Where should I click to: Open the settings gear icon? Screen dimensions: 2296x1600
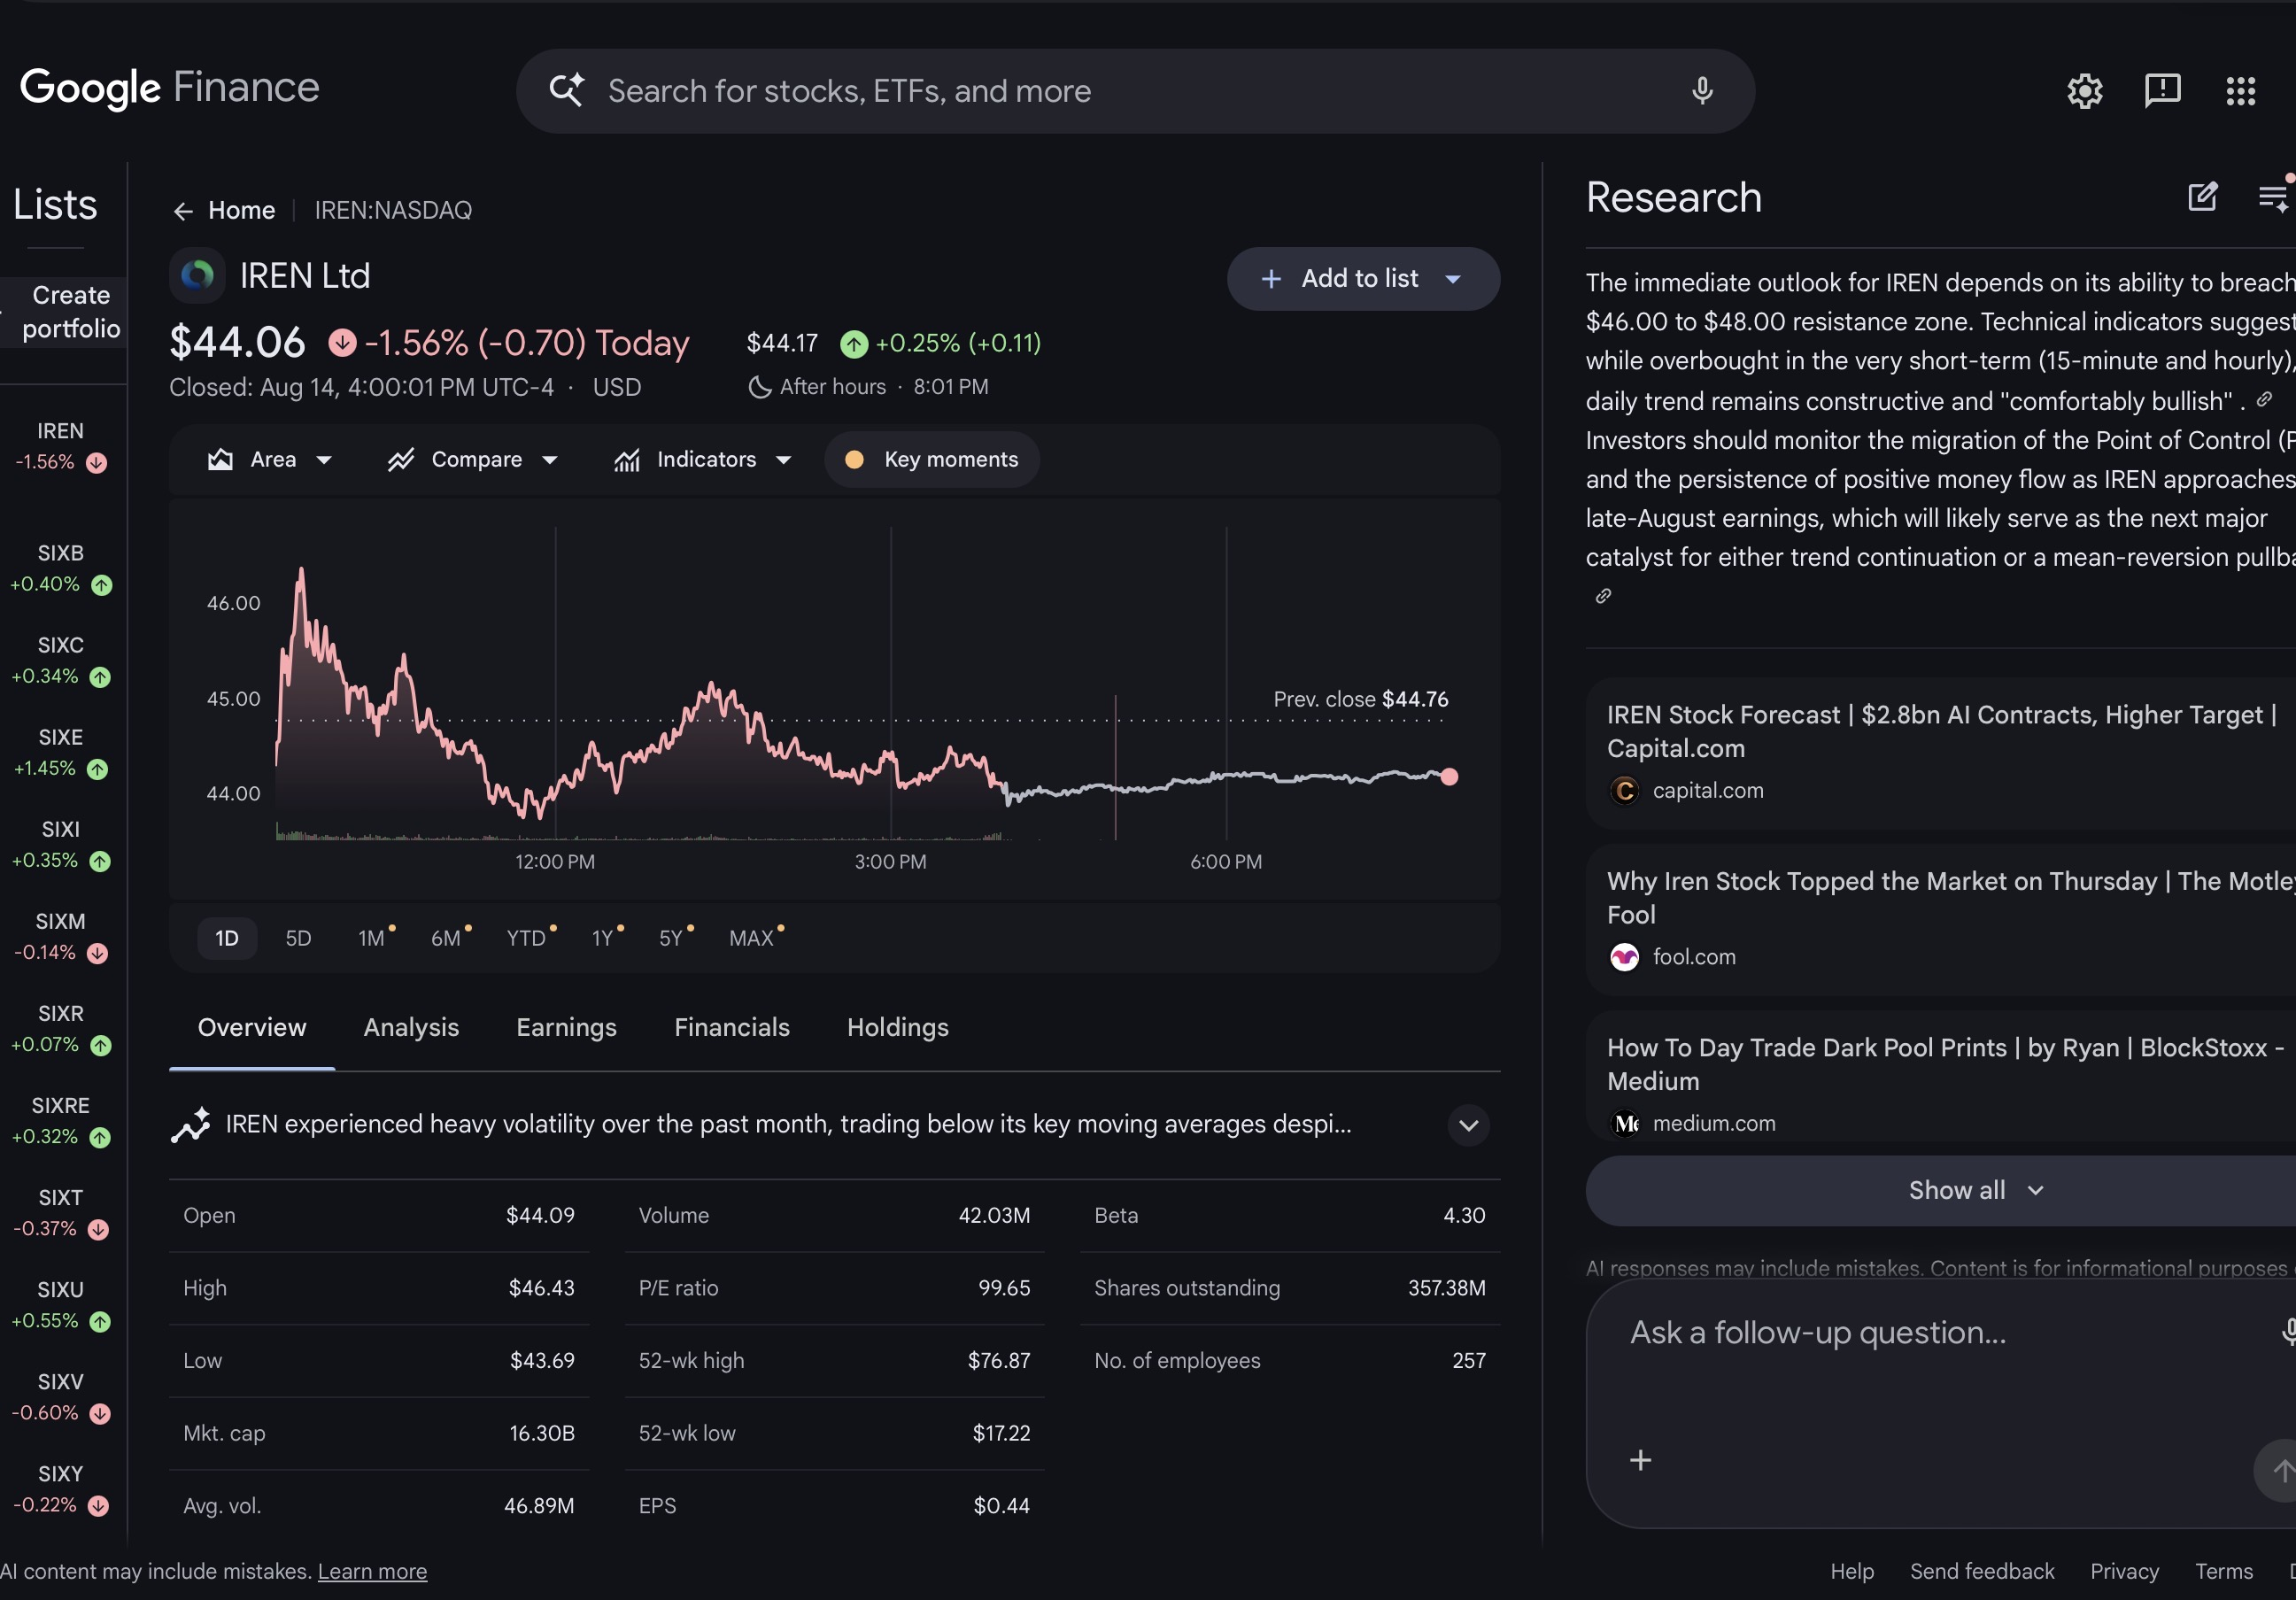coord(2084,91)
